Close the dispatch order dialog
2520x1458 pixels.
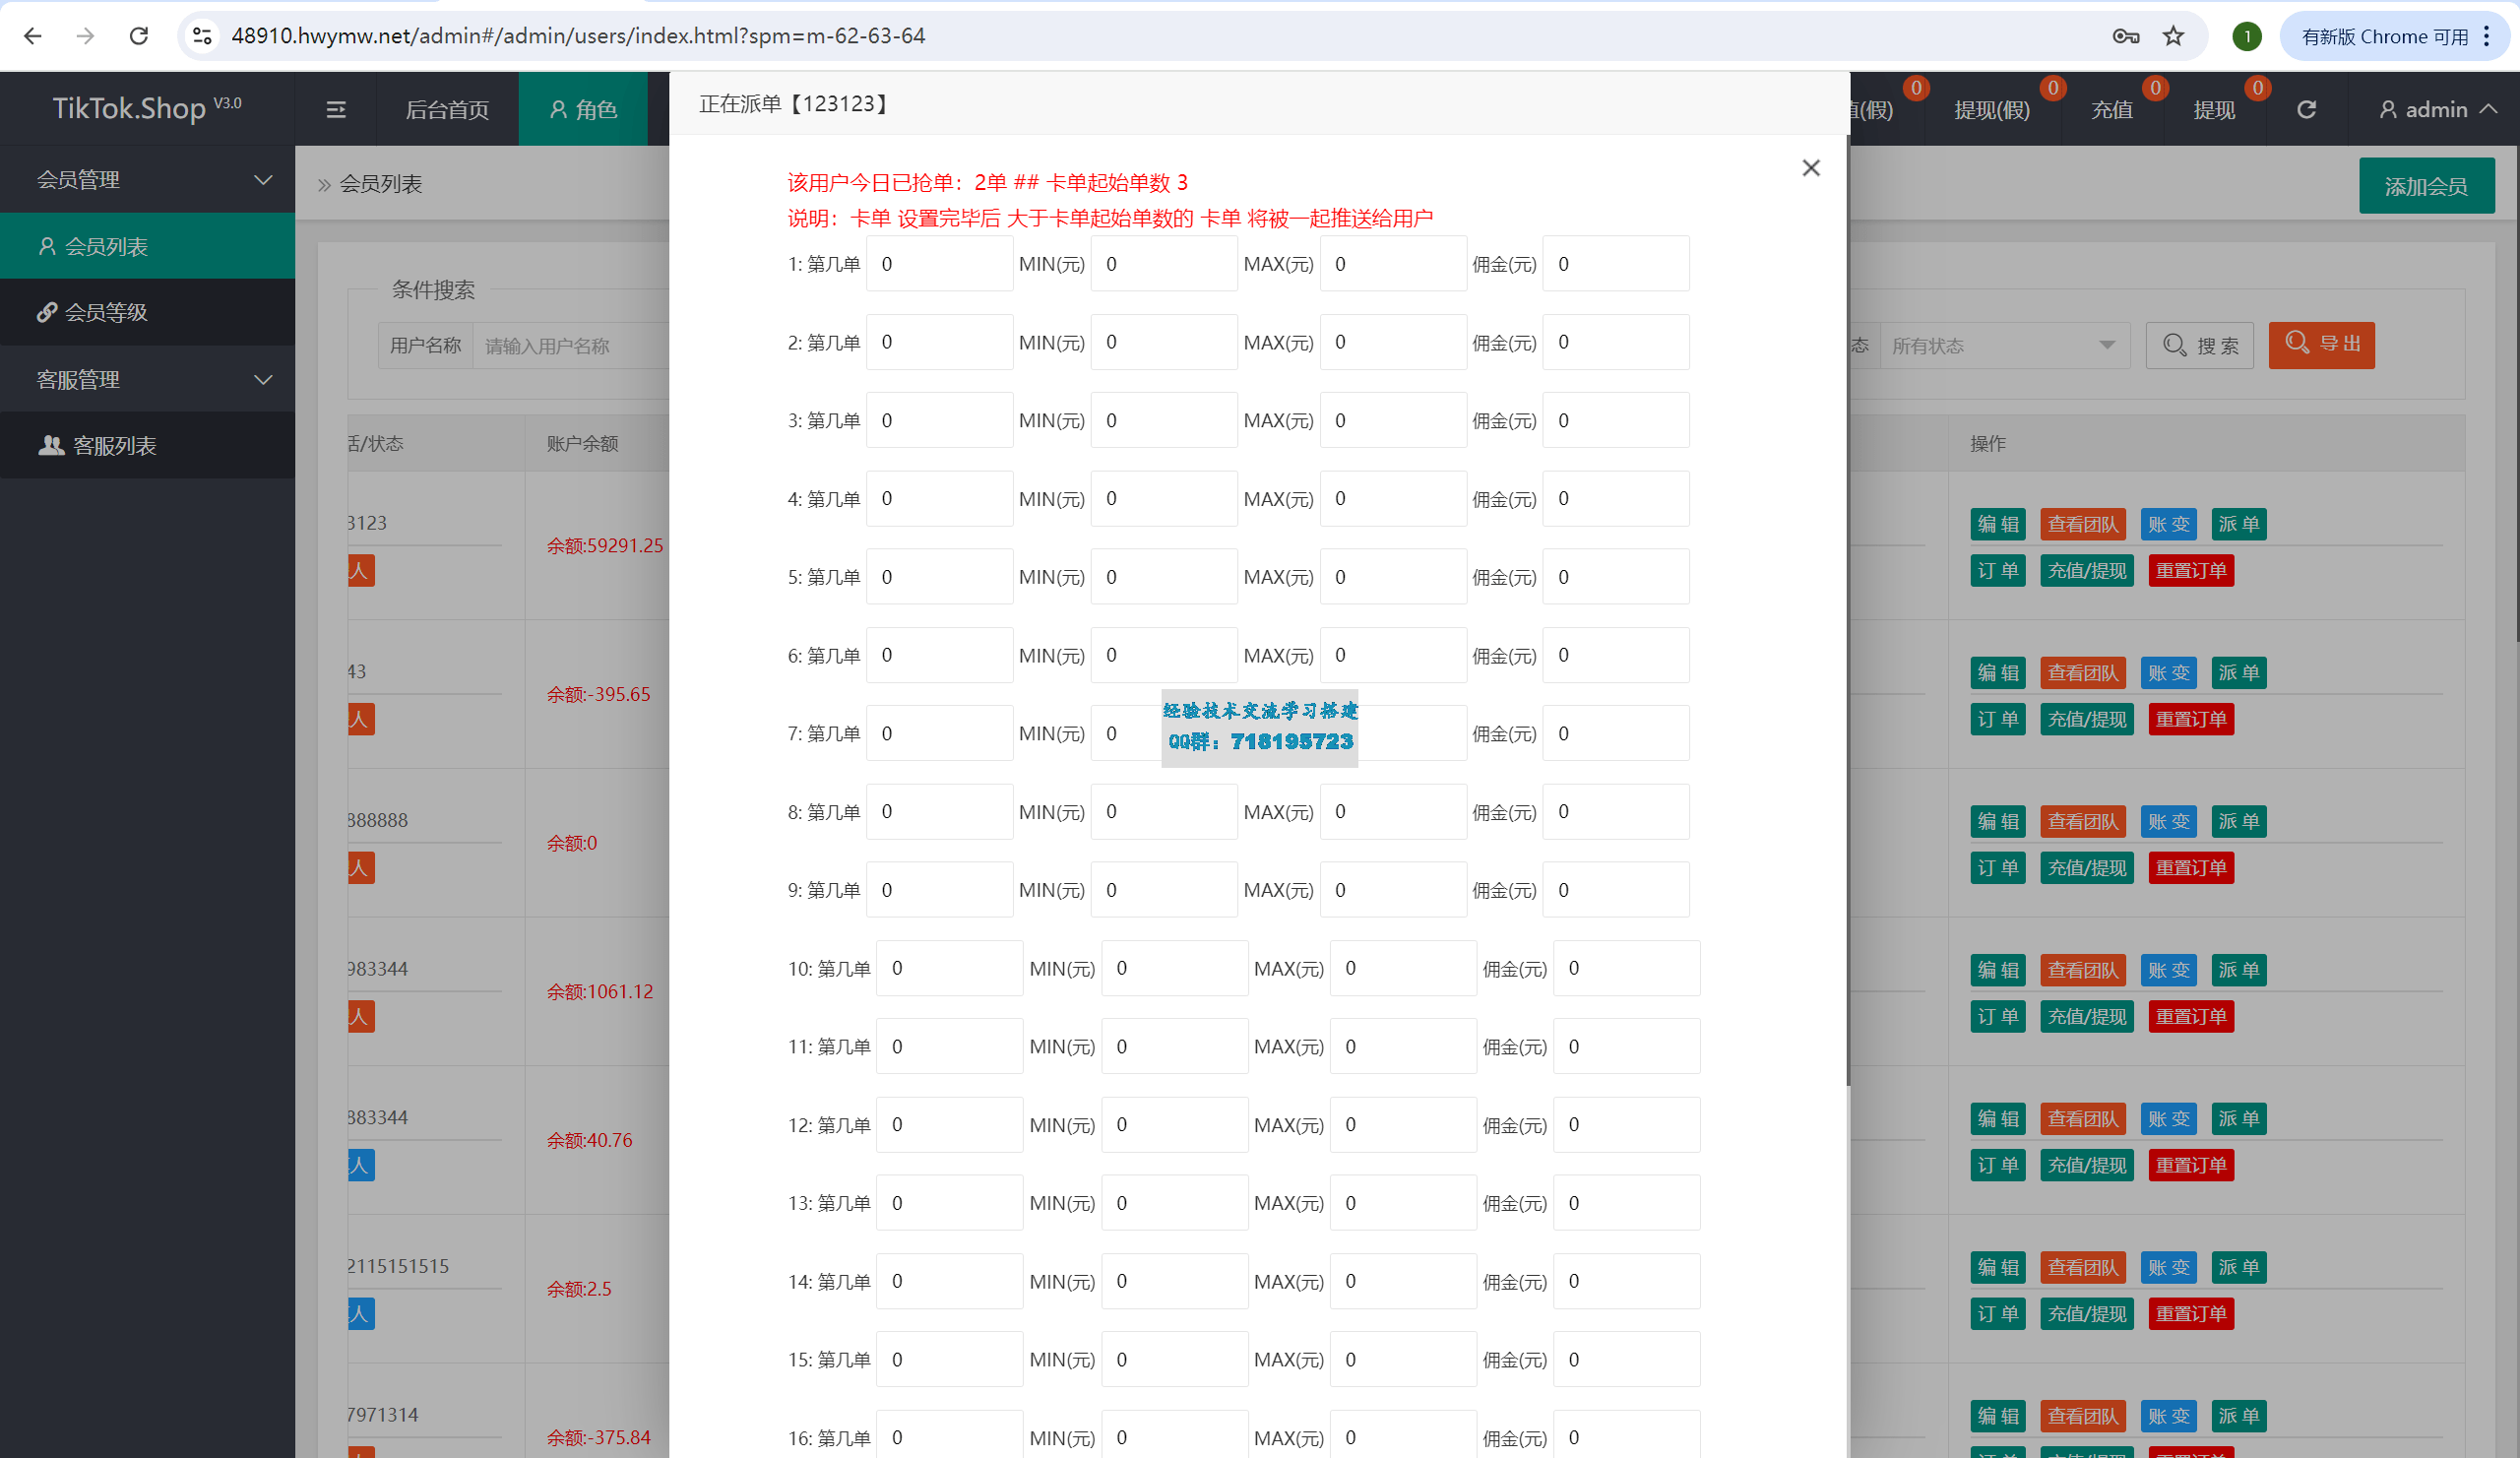pos(1810,168)
